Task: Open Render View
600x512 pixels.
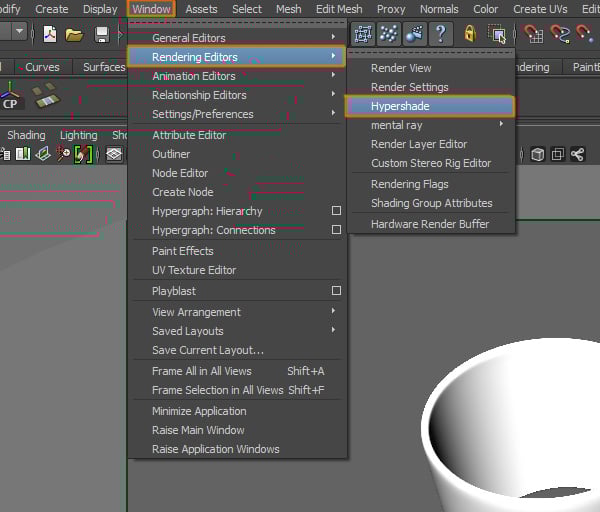Action: 401,68
